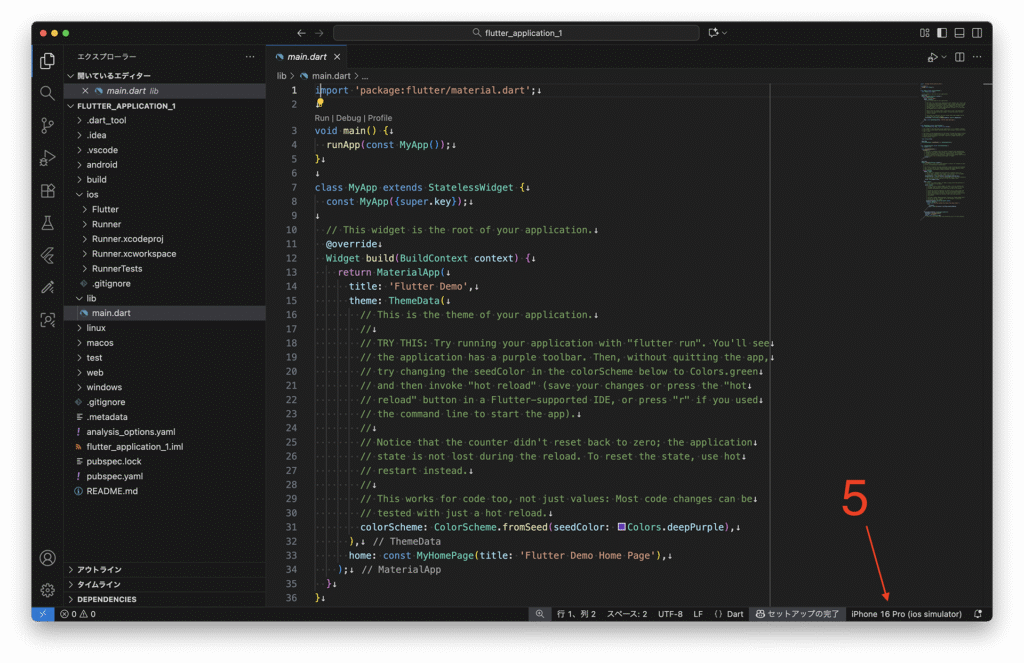This screenshot has width=1024, height=663.
Task: Open the Manage gear settings icon
Action: coord(47,590)
